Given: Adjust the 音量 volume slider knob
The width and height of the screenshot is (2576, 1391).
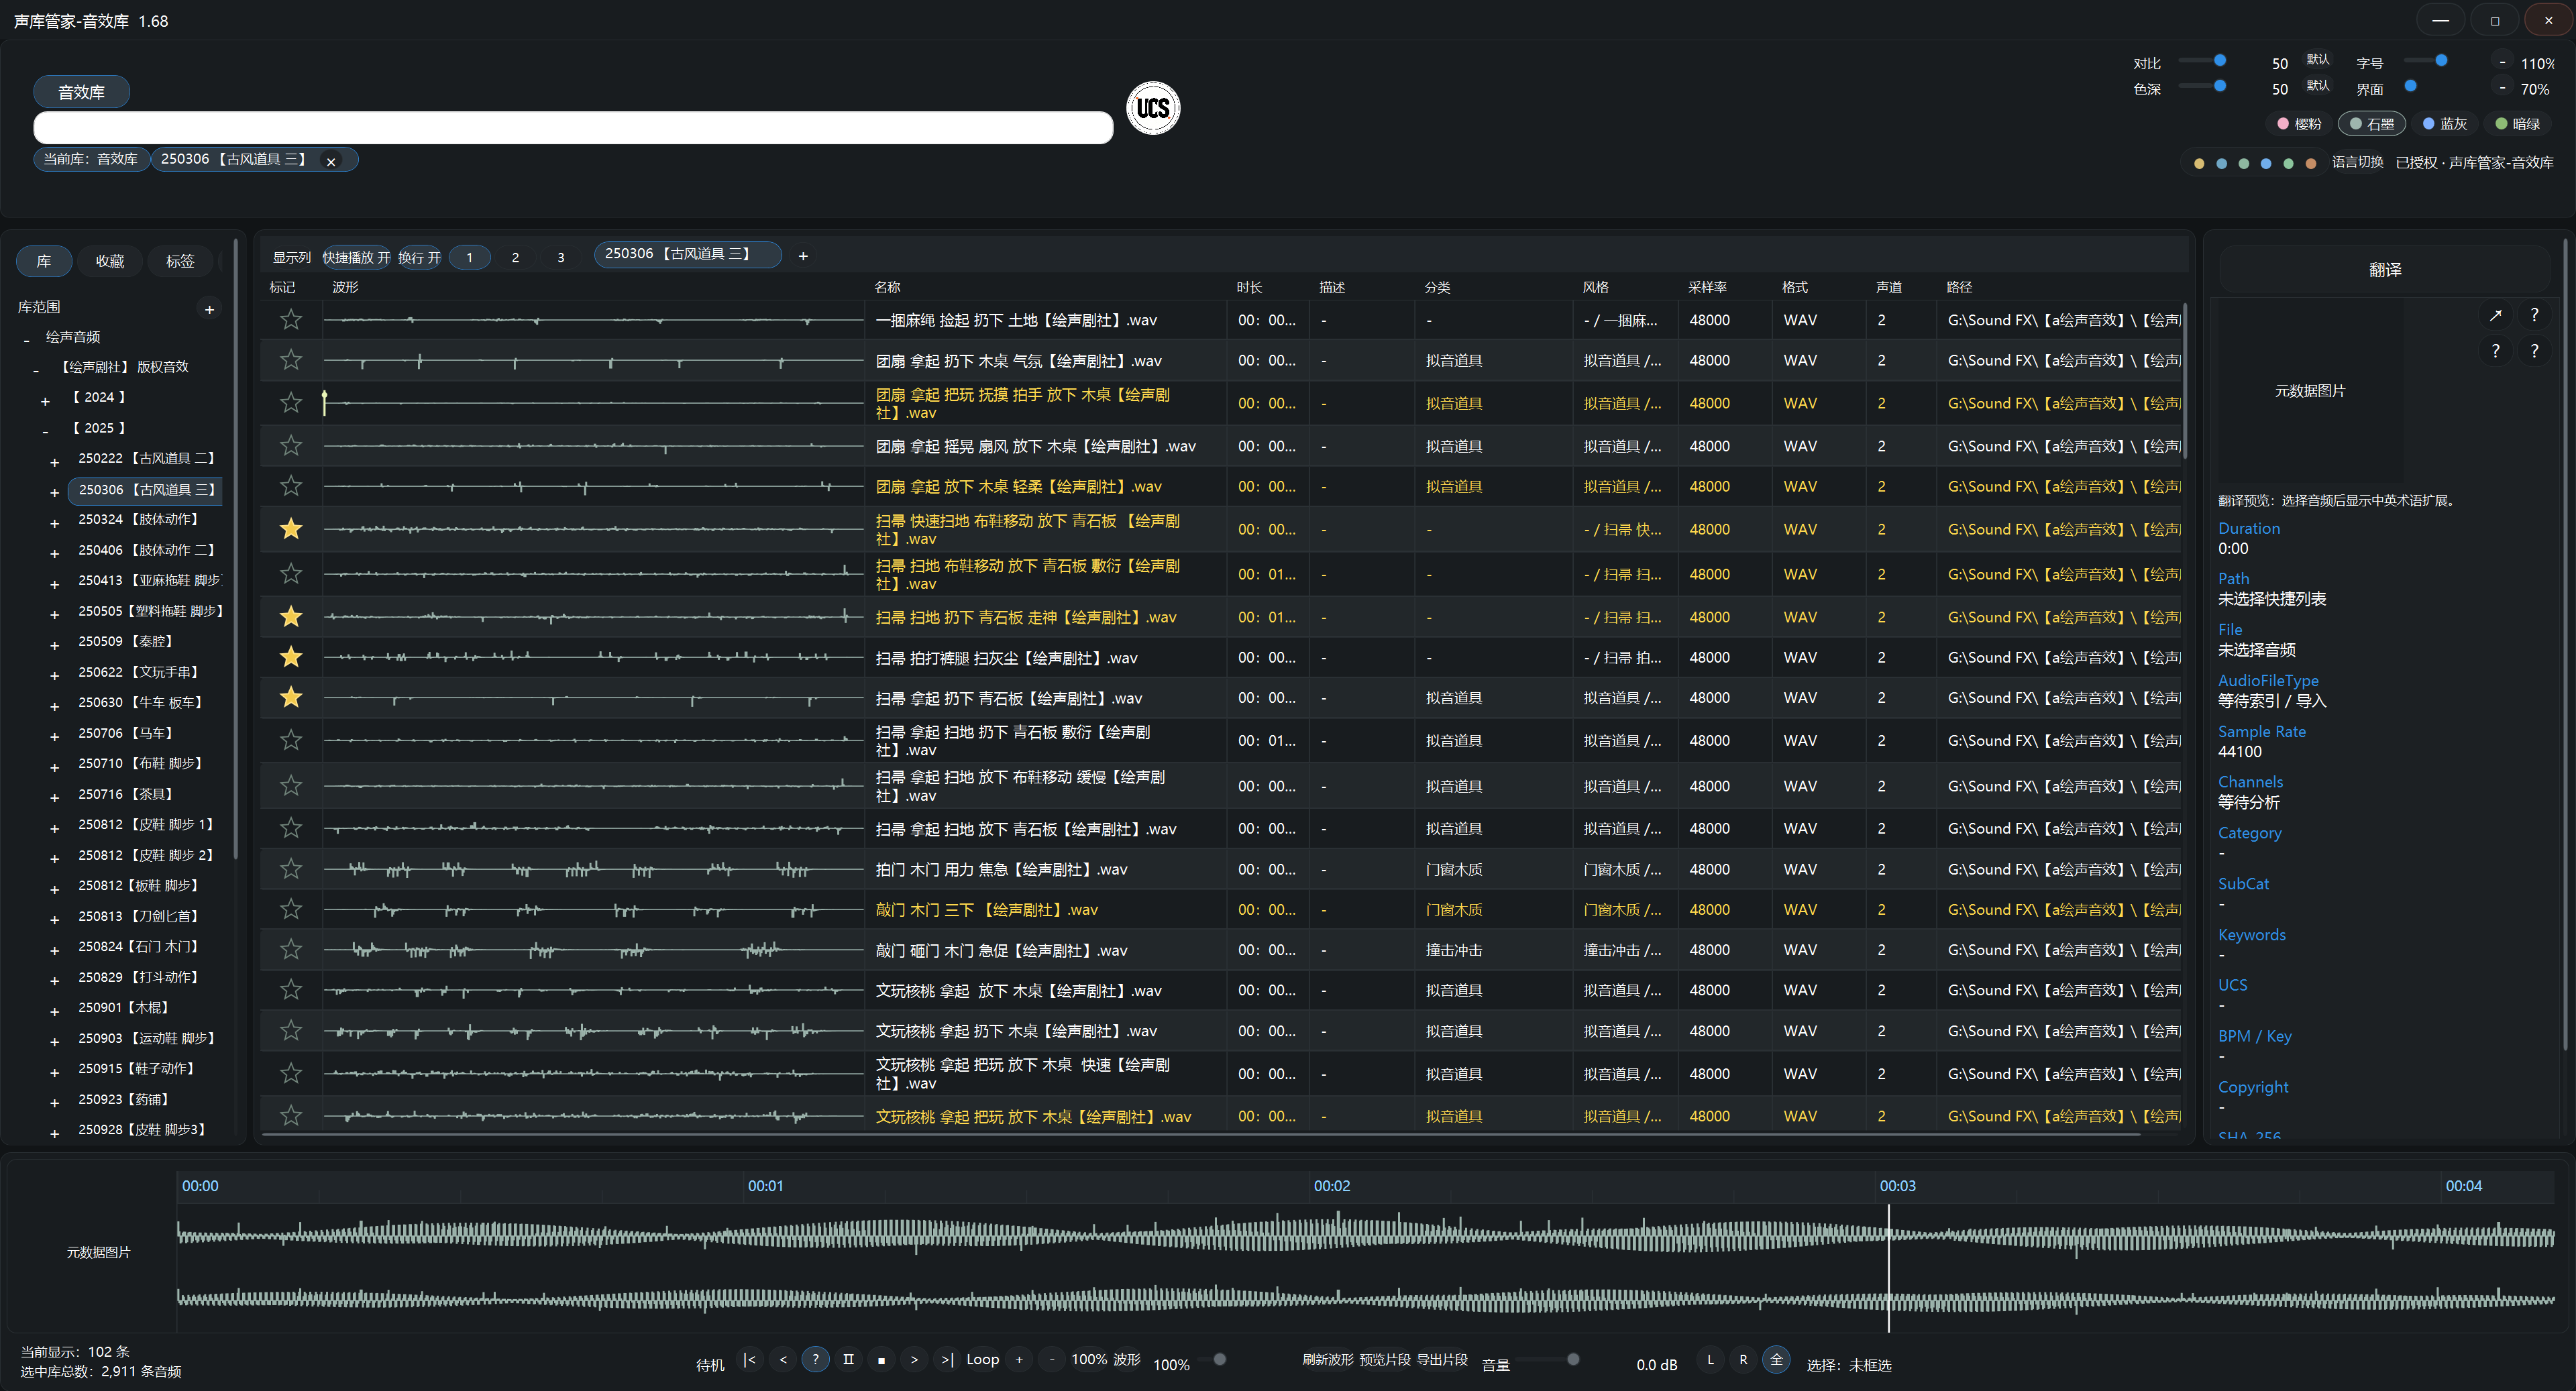Looking at the screenshot, I should [x=1573, y=1360].
